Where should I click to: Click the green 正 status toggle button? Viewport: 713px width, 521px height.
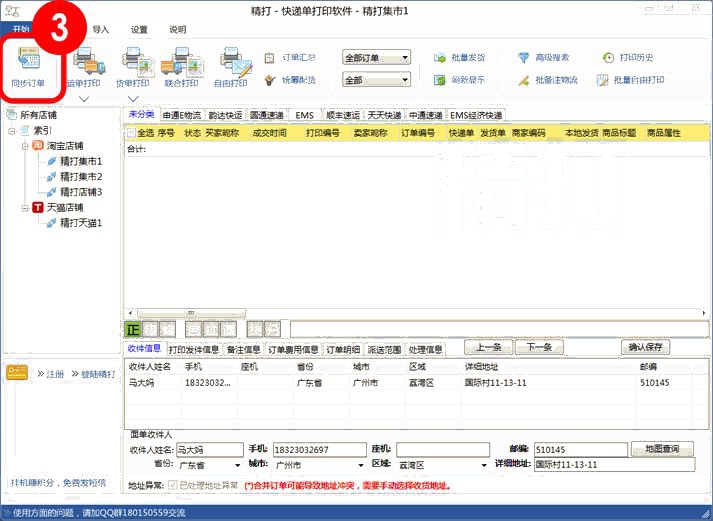click(x=132, y=328)
